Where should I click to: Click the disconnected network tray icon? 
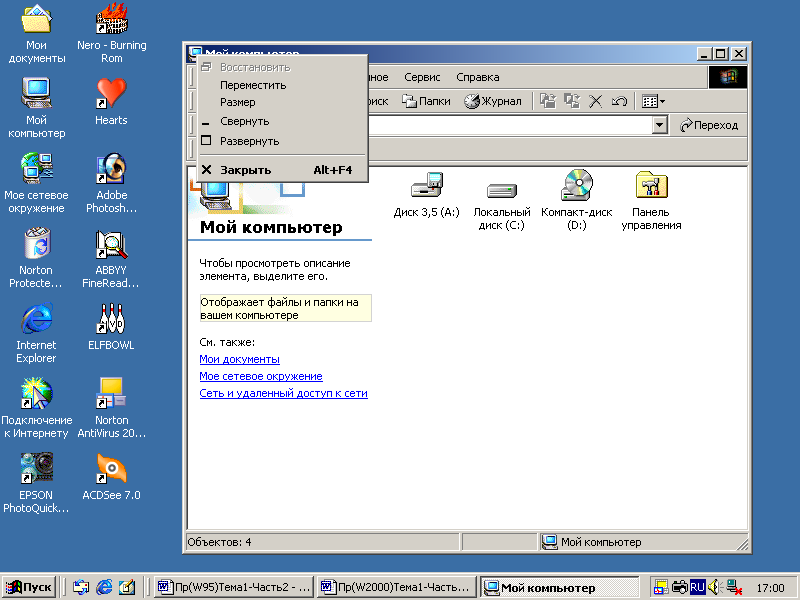coord(734,587)
